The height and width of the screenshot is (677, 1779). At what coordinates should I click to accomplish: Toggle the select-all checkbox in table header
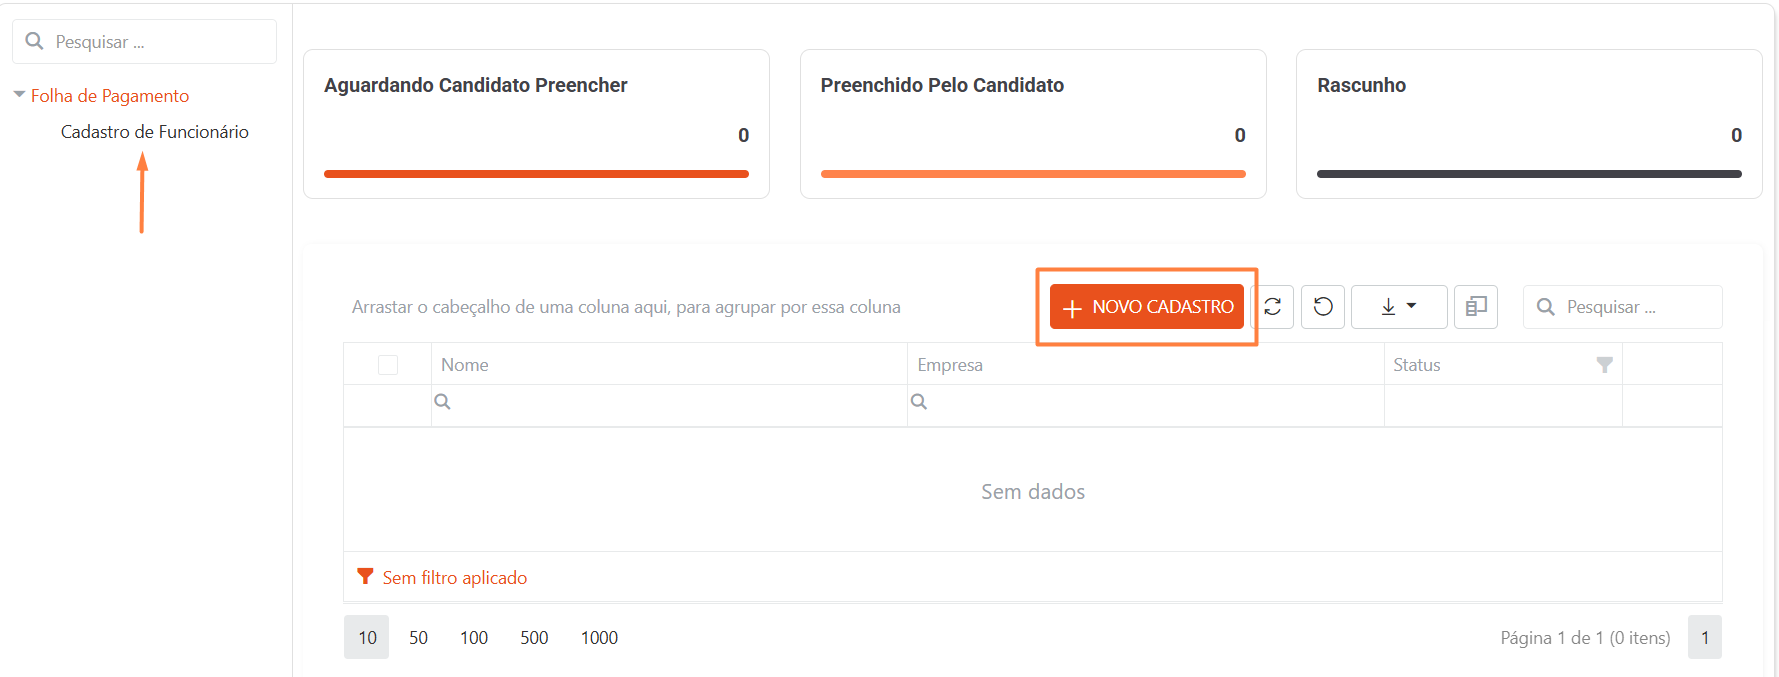pos(388,365)
